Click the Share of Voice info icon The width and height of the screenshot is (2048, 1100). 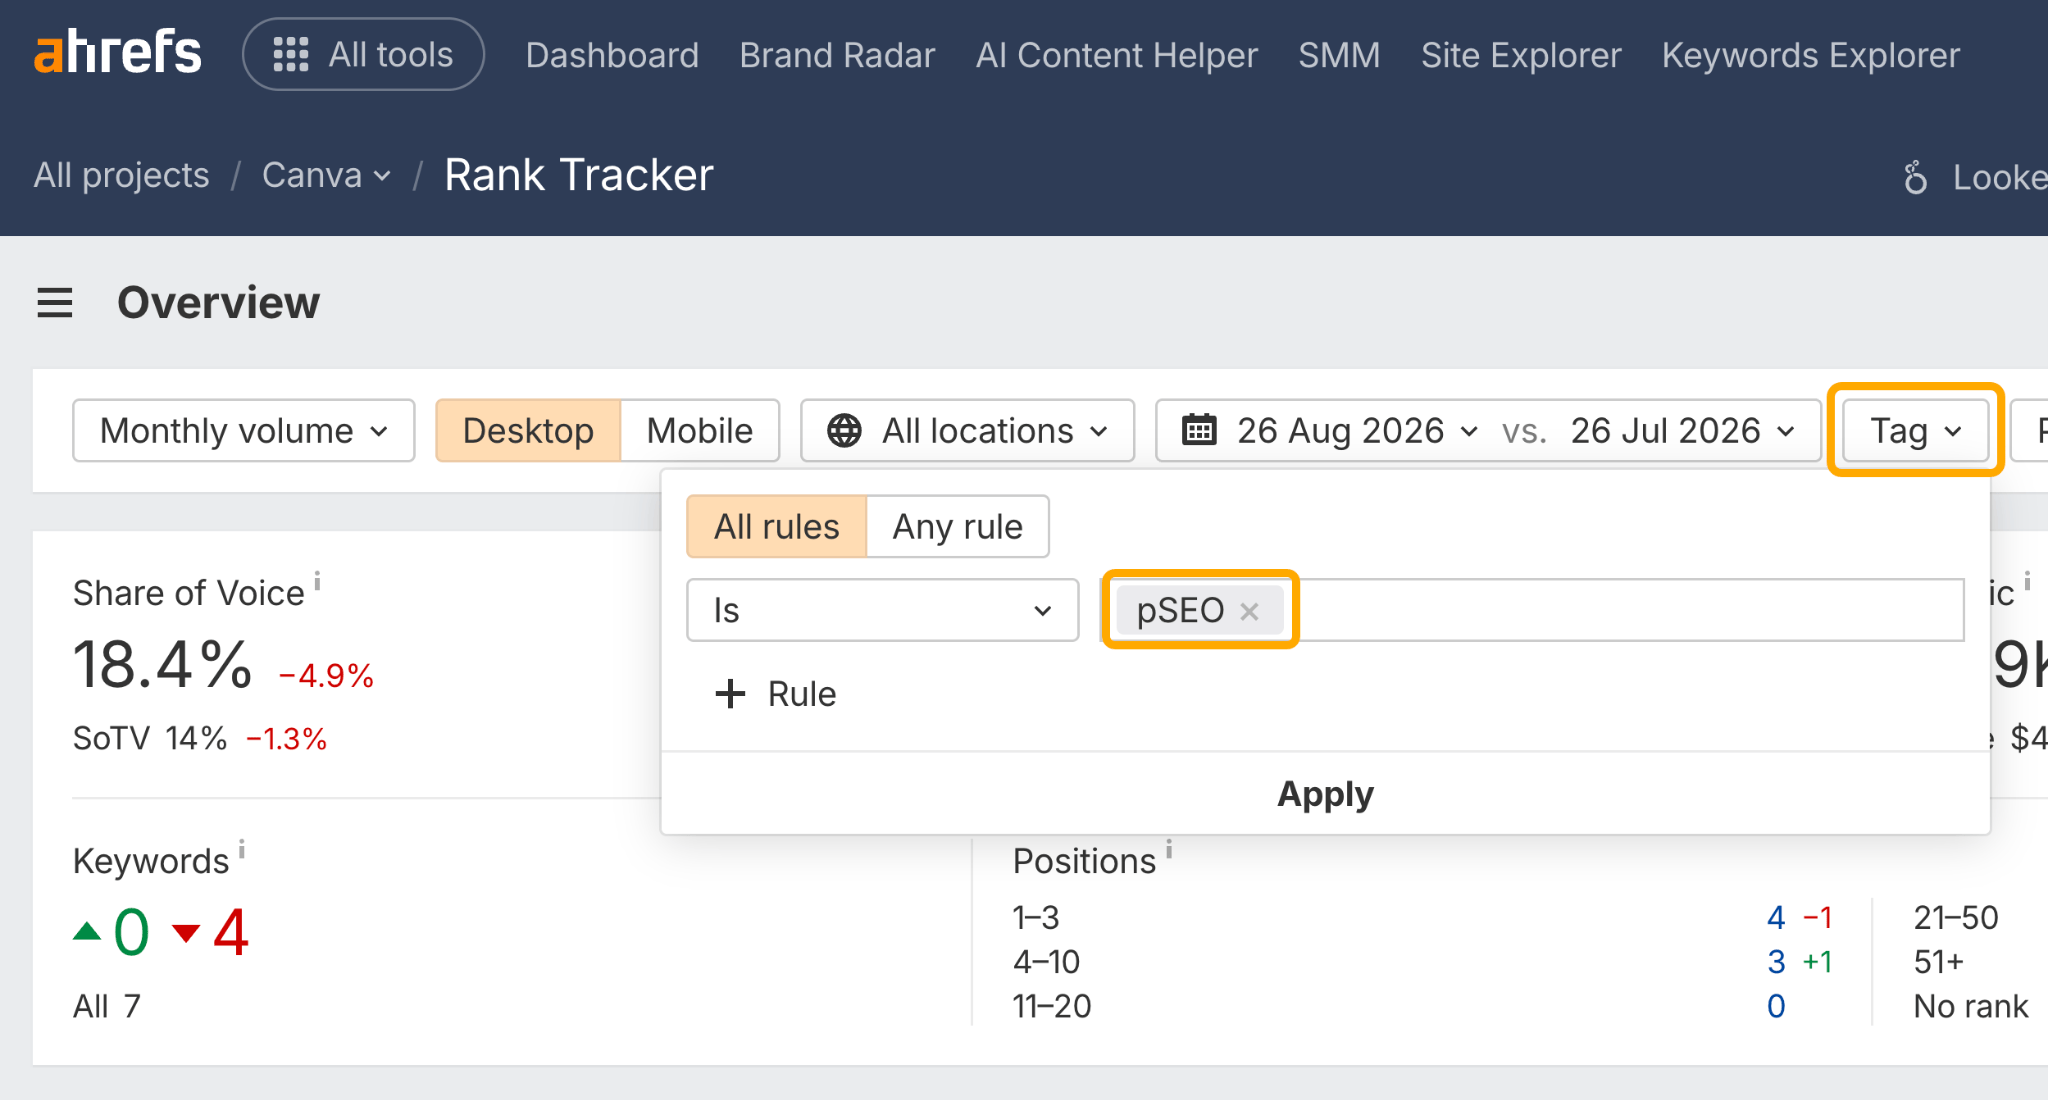pos(317,580)
